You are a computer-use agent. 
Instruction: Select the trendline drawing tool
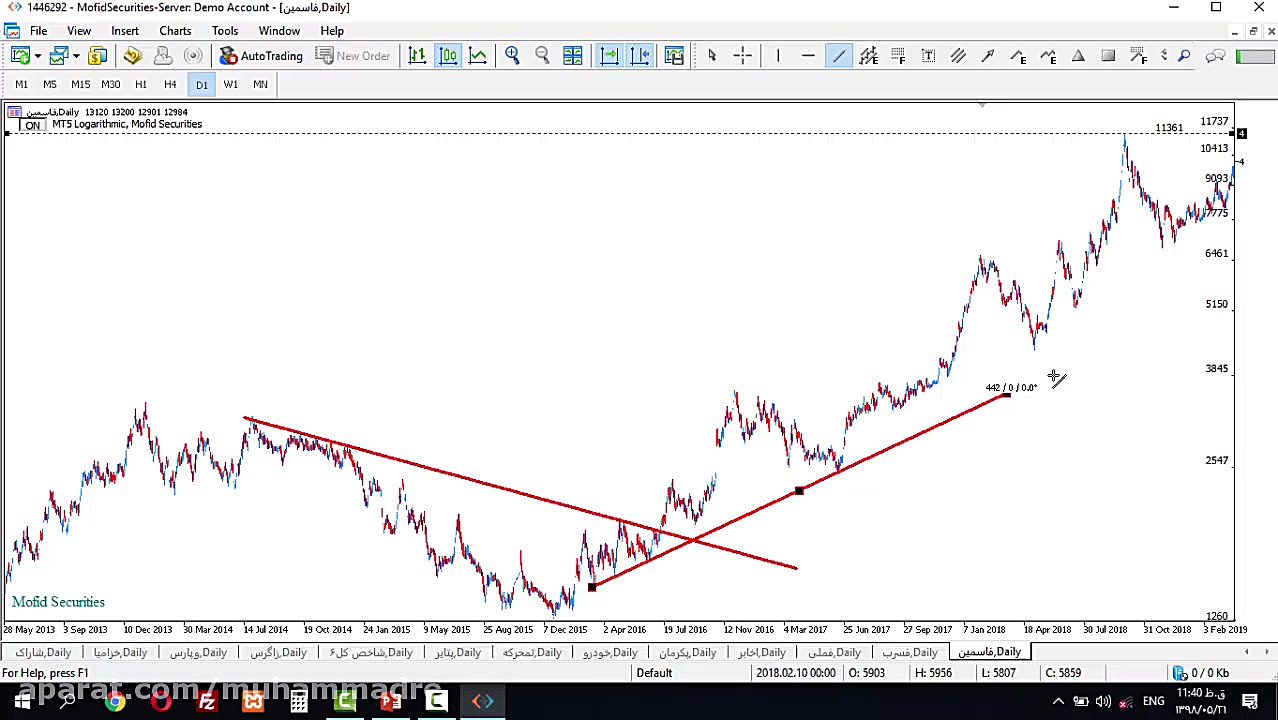[x=838, y=56]
